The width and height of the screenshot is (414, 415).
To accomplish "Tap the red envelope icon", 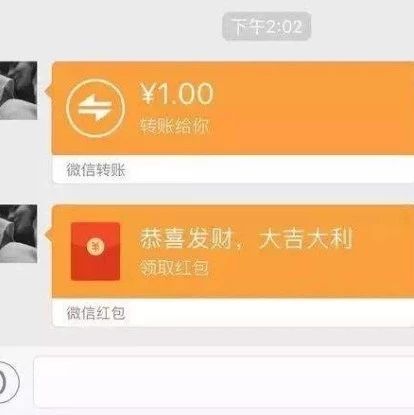I will pyautogui.click(x=95, y=251).
